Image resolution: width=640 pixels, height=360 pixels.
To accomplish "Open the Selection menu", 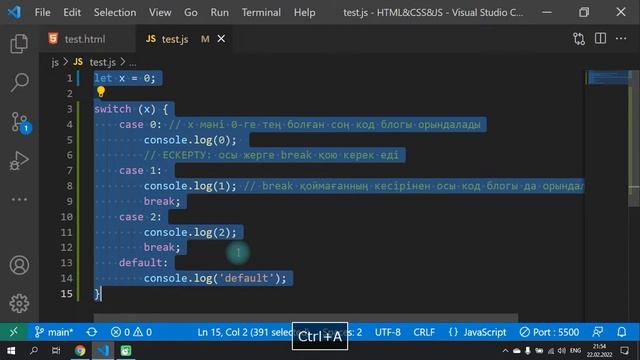I will (115, 13).
